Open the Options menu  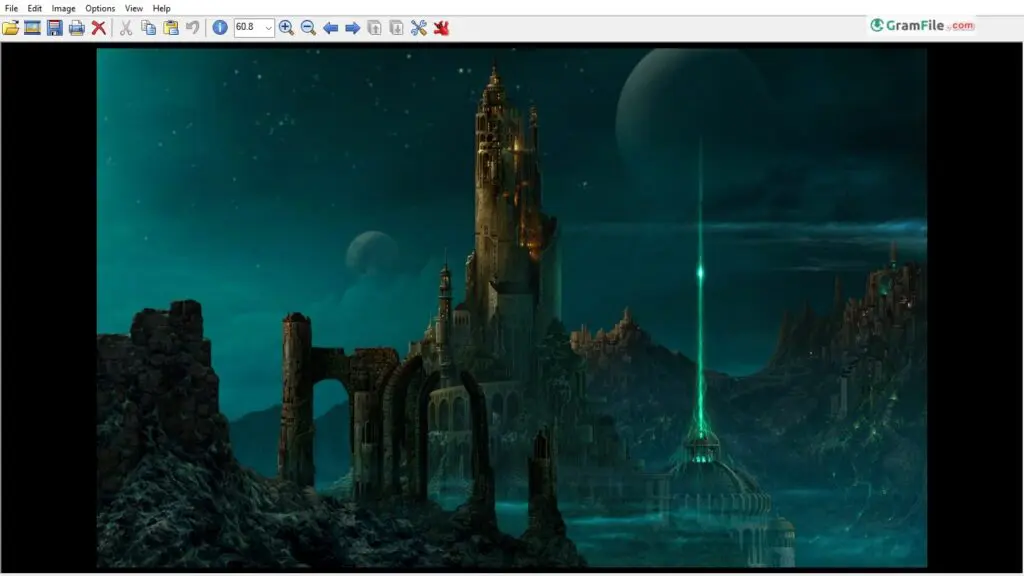100,8
